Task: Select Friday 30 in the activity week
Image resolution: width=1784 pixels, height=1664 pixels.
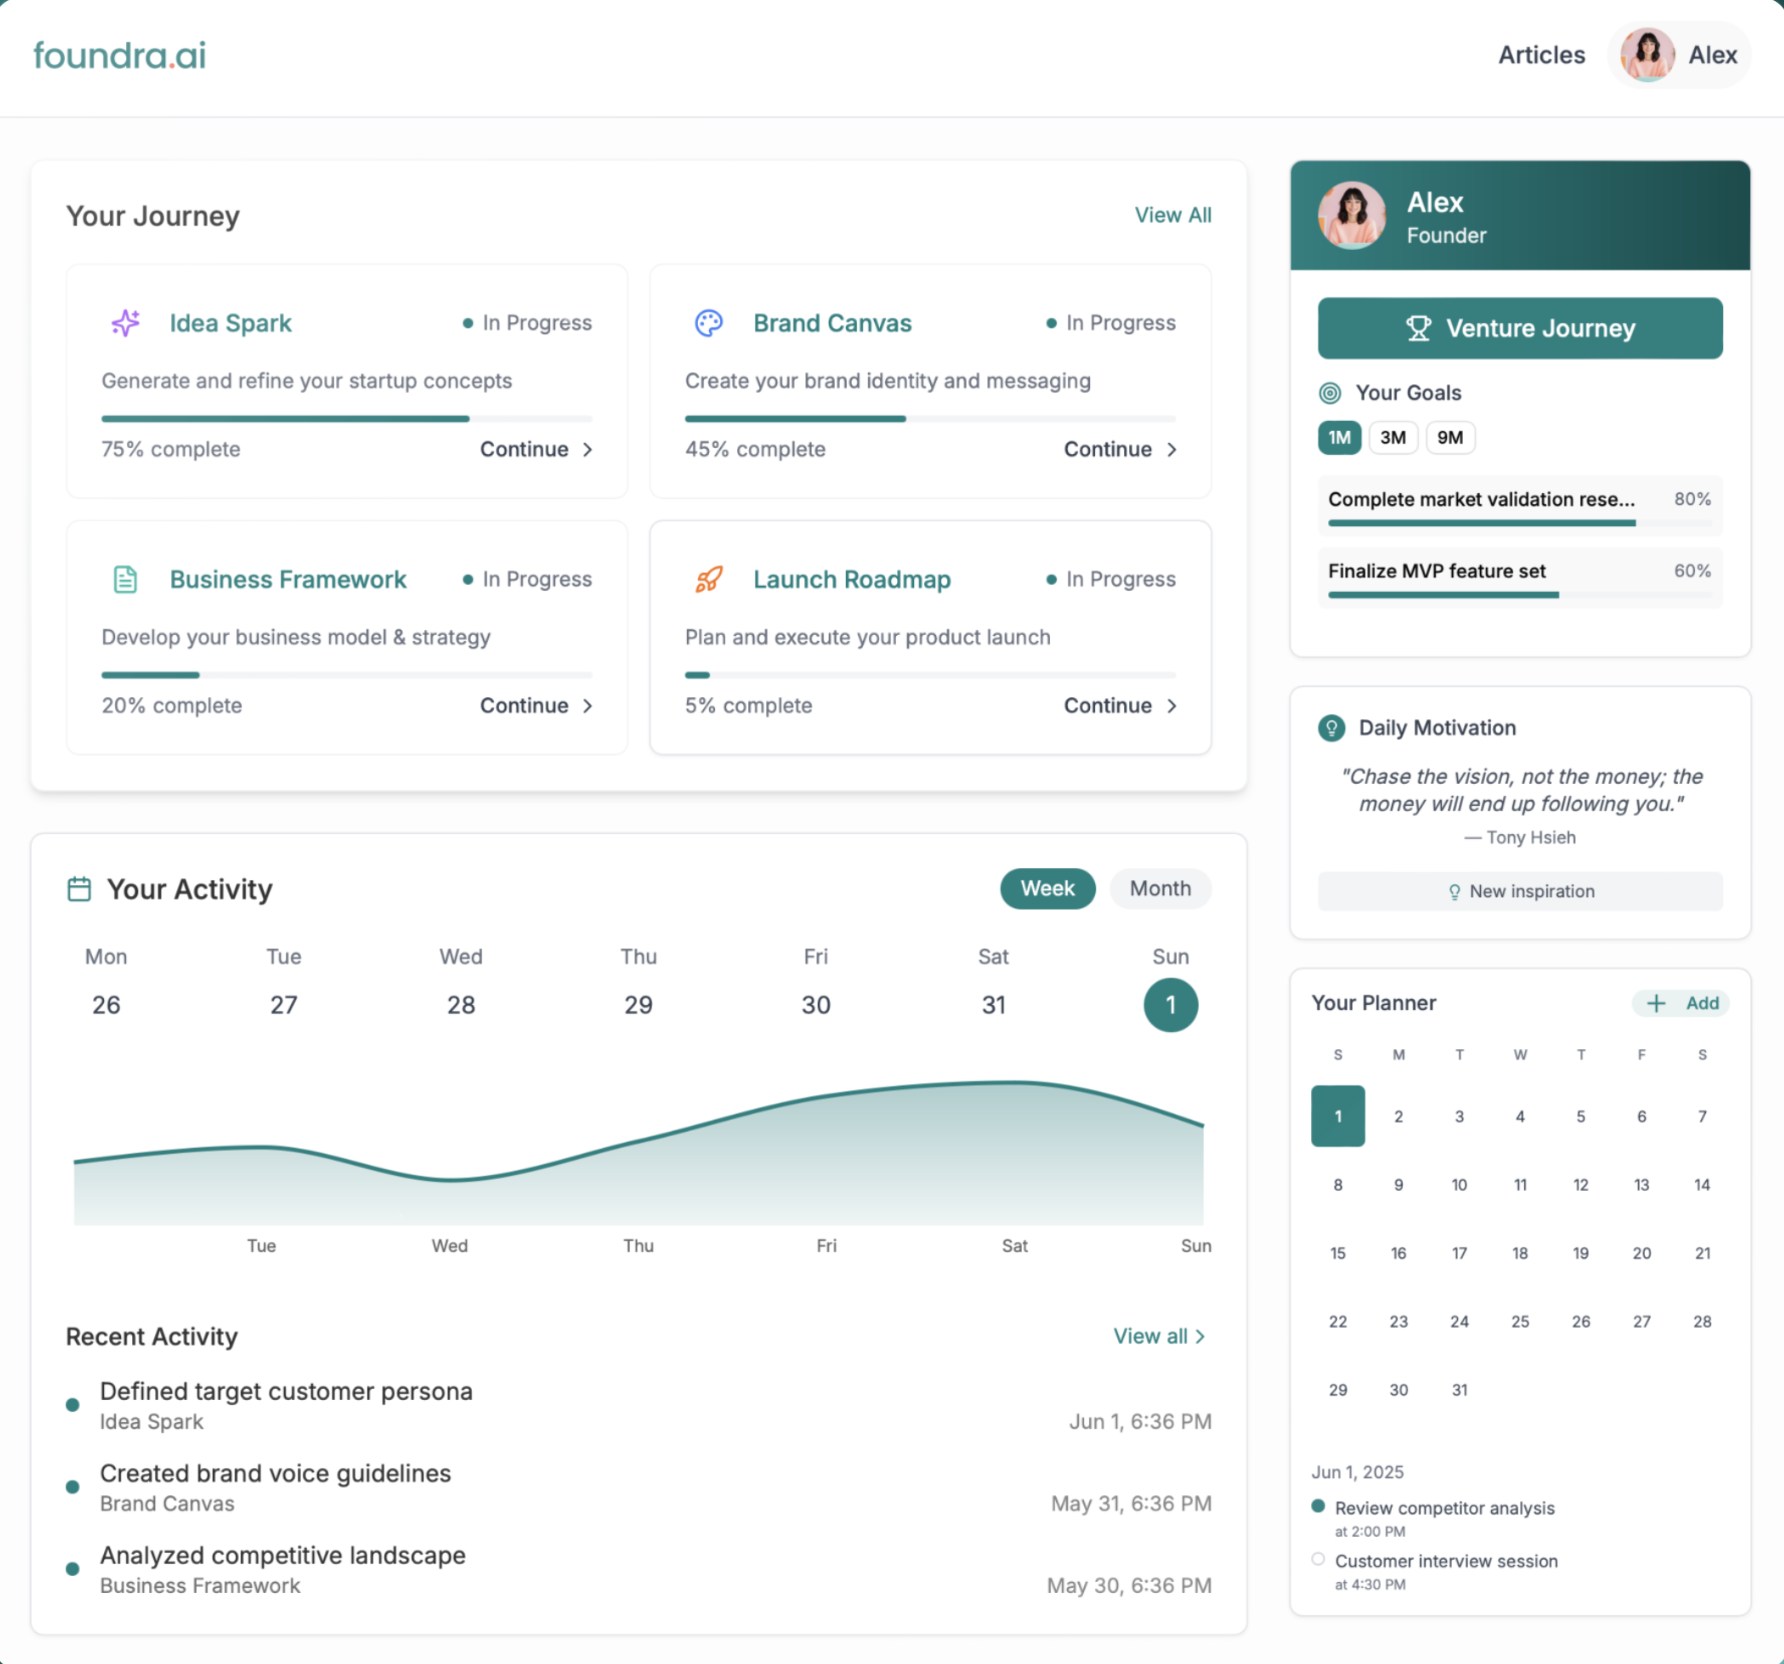Action: click(816, 1005)
